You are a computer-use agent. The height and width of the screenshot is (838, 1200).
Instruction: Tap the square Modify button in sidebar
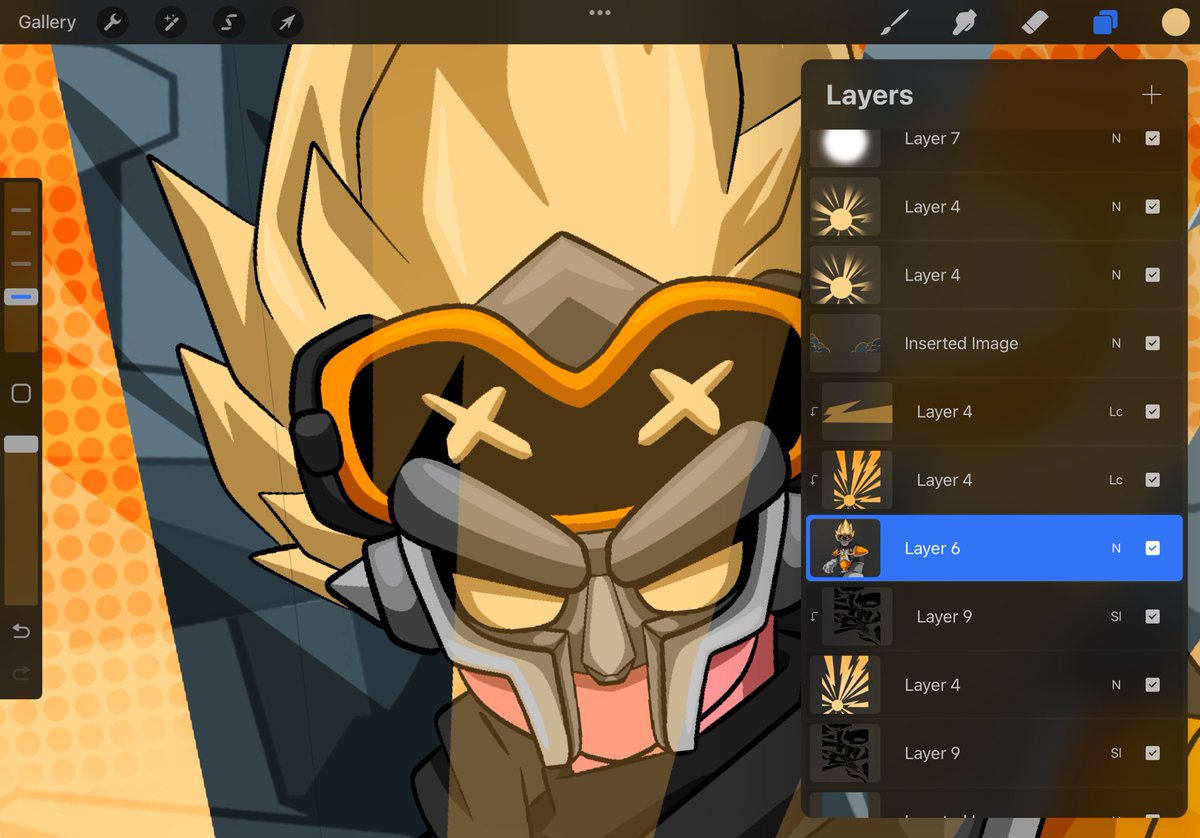point(21,394)
